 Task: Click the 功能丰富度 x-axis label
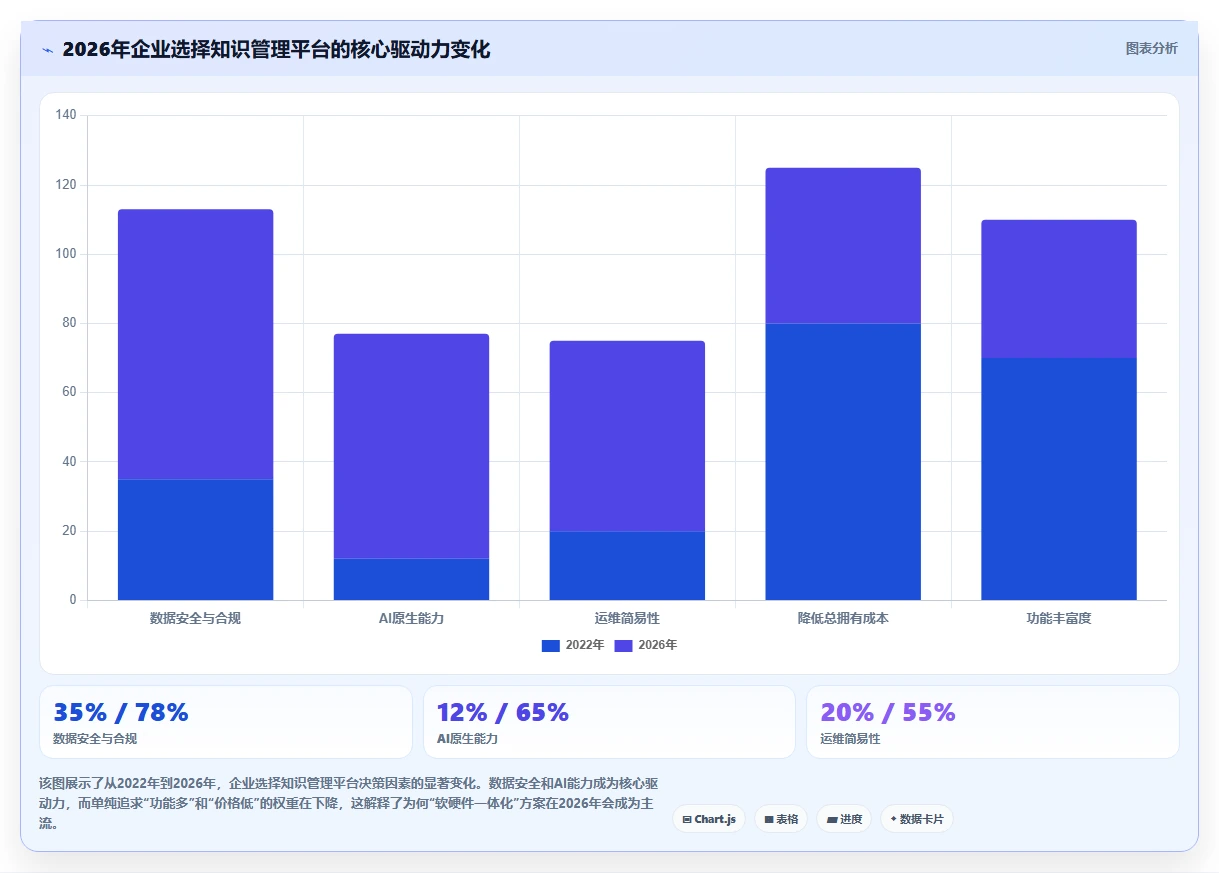coord(1059,618)
